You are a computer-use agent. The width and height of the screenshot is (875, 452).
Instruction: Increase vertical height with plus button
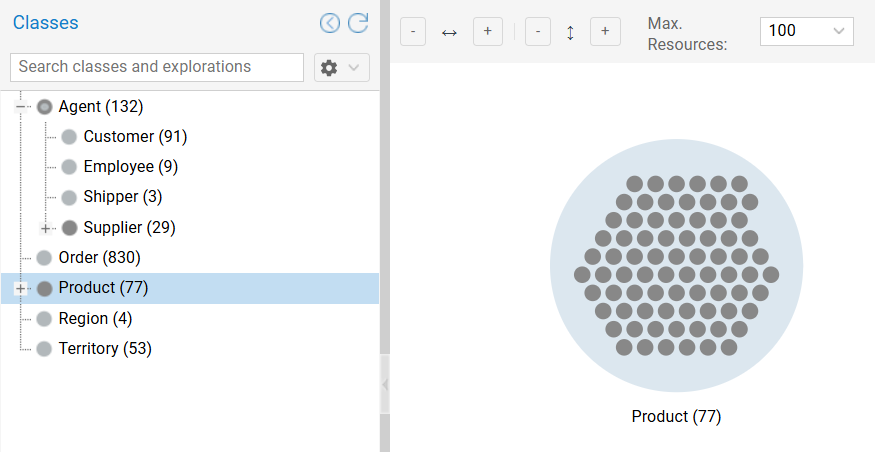tap(605, 31)
